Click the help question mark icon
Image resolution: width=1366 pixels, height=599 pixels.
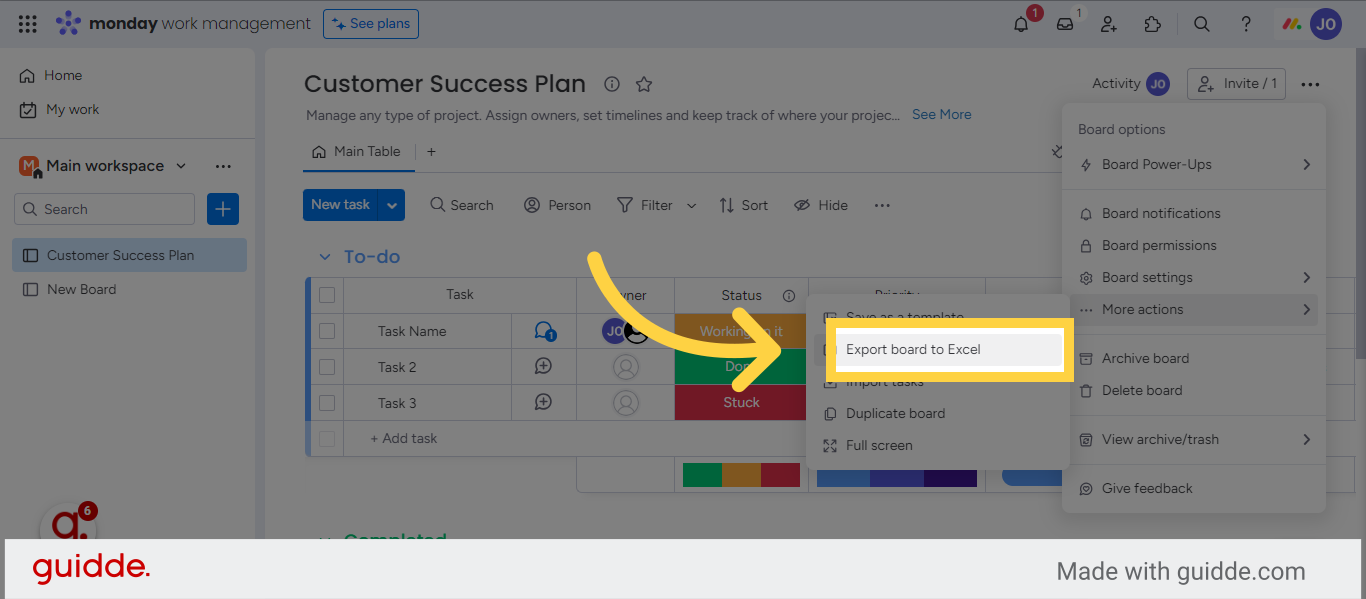(x=1246, y=24)
